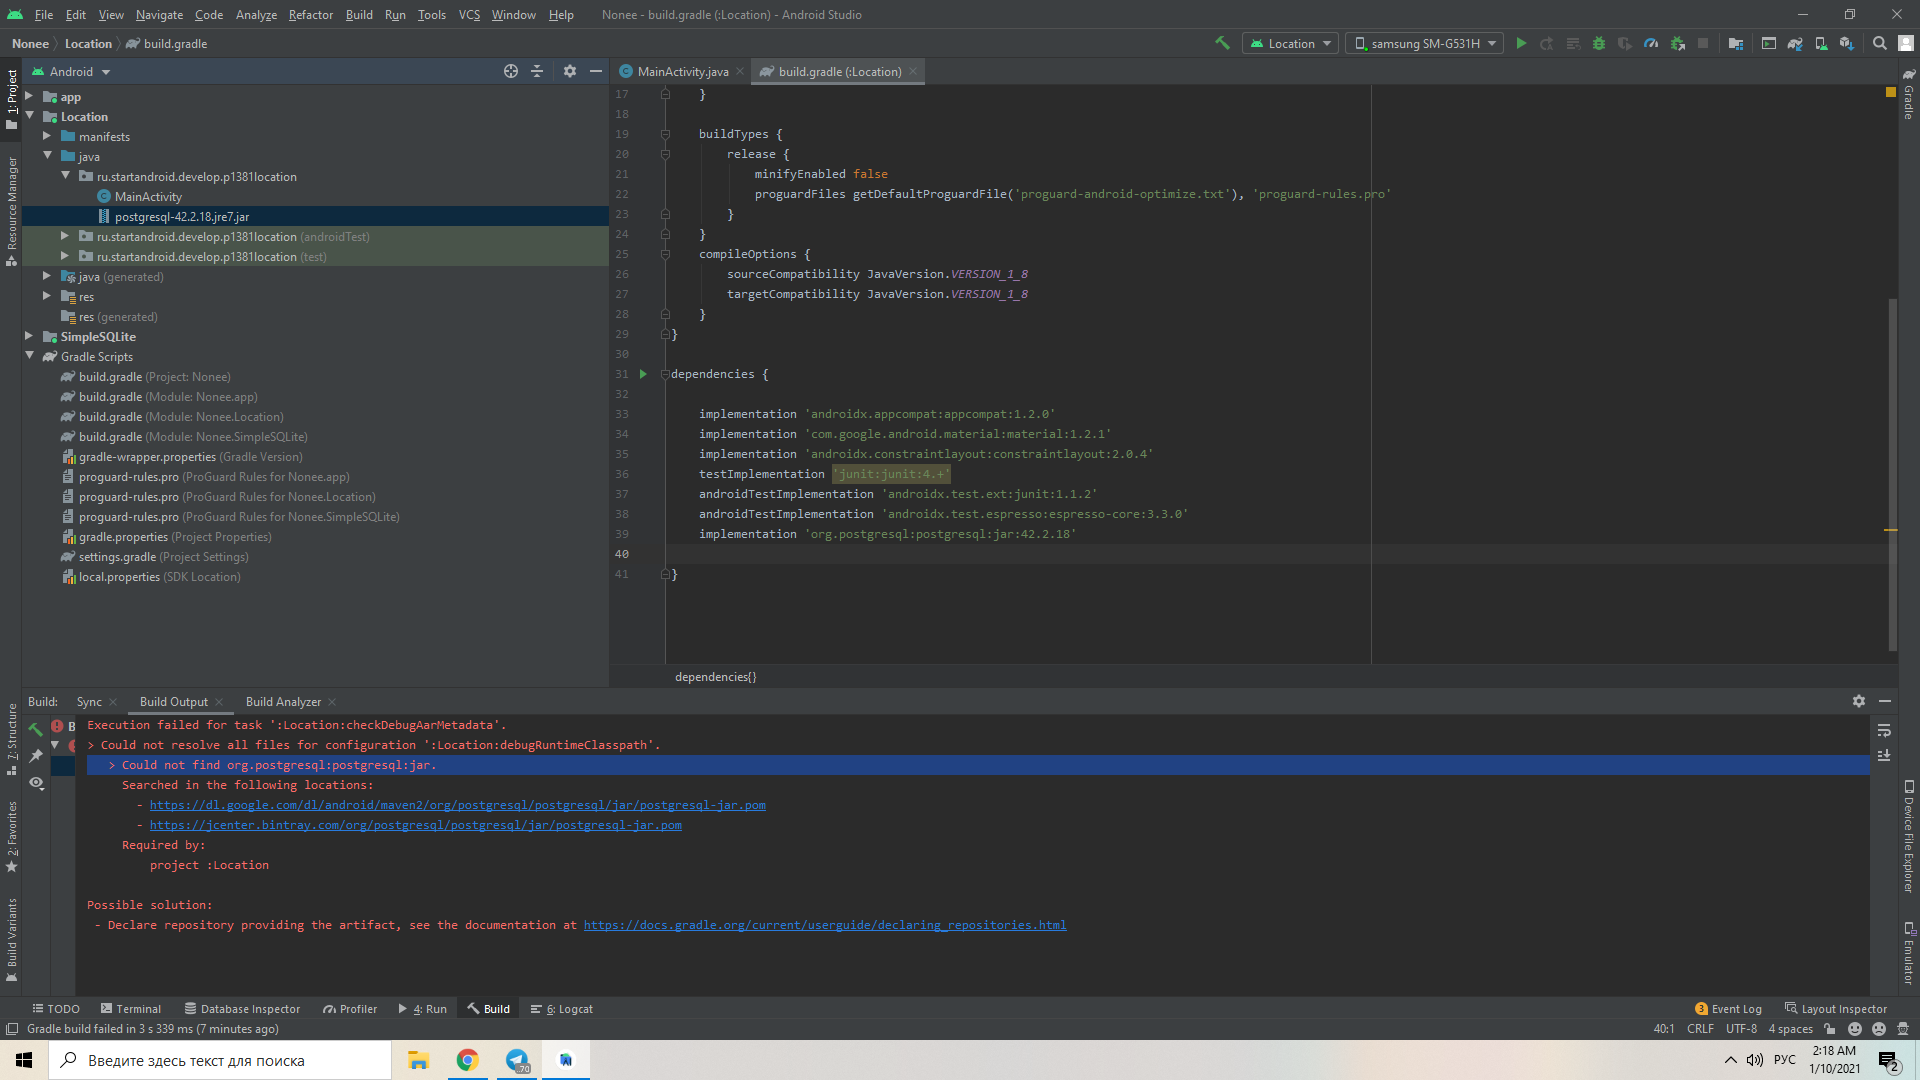Screen dimensions: 1920x1080
Task: Expand the SimpleSQLite module node
Action: tap(29, 336)
